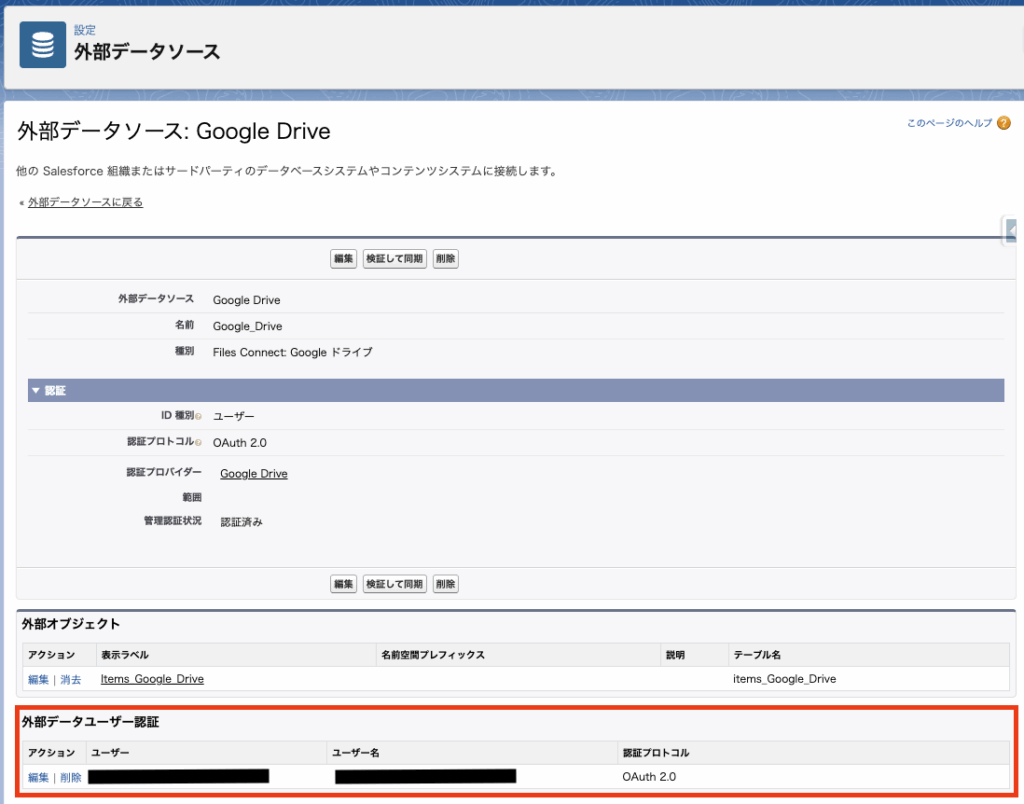Go back via 外部データソースに戻る link

pyautogui.click(x=85, y=202)
